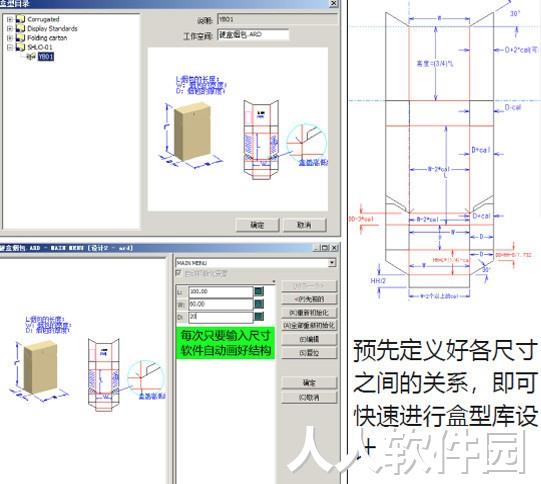The width and height of the screenshot is (541, 484).
Task: Click the box preview thumbnail in catalog dialog
Action: (238, 129)
